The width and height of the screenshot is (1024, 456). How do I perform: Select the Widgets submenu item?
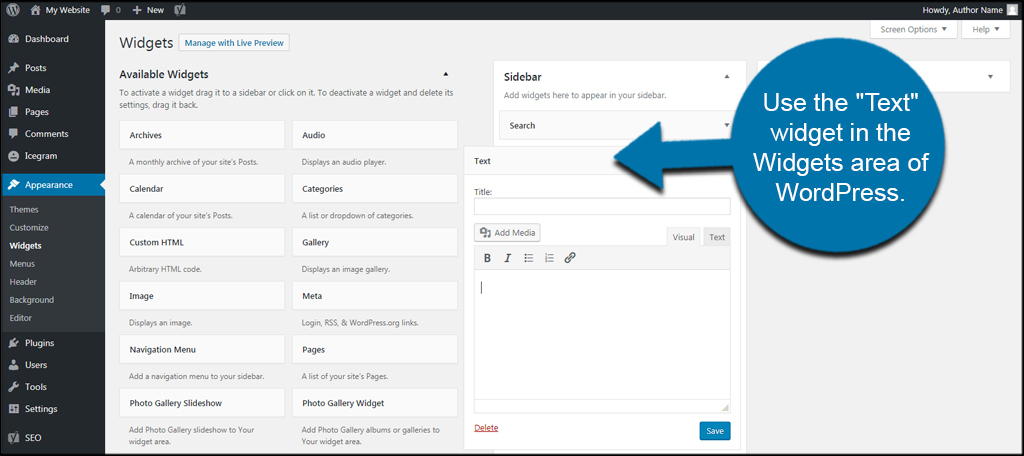pyautogui.click(x=25, y=246)
